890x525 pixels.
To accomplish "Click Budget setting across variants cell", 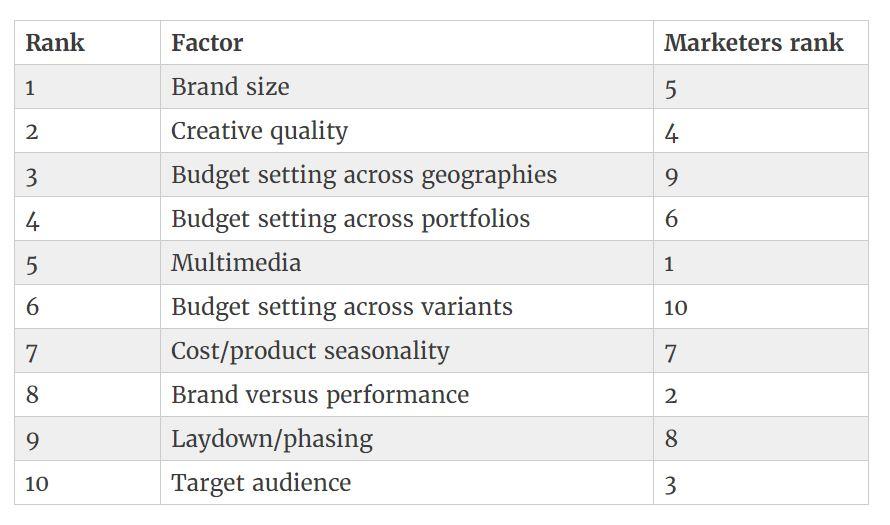I will click(x=341, y=307).
